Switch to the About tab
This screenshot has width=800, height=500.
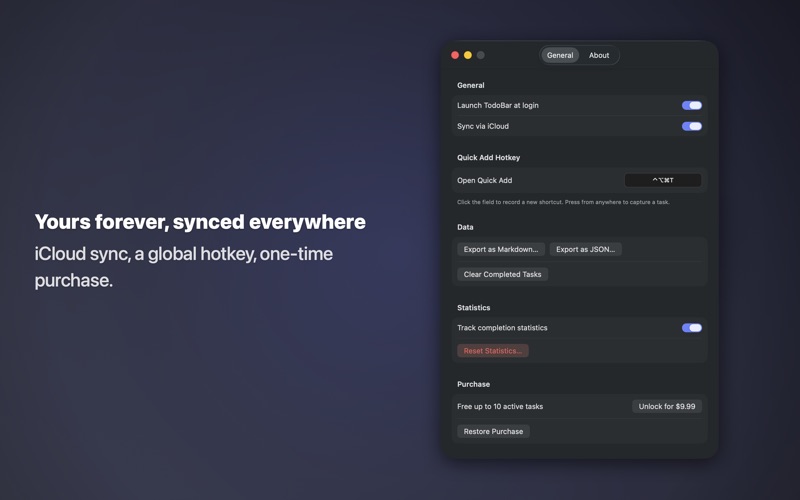point(599,55)
